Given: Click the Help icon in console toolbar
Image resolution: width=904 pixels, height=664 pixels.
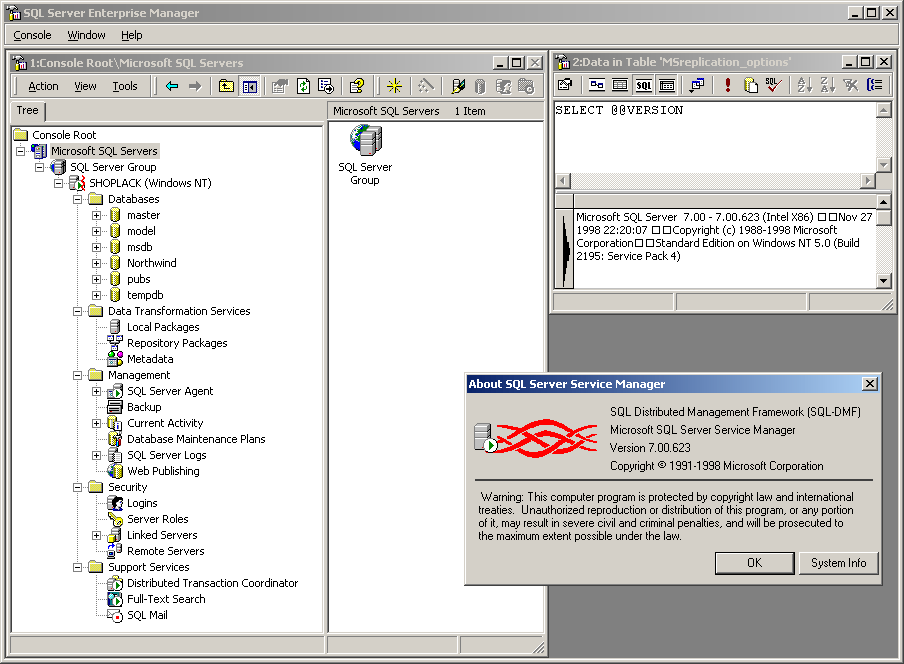Looking at the screenshot, I should [x=356, y=87].
